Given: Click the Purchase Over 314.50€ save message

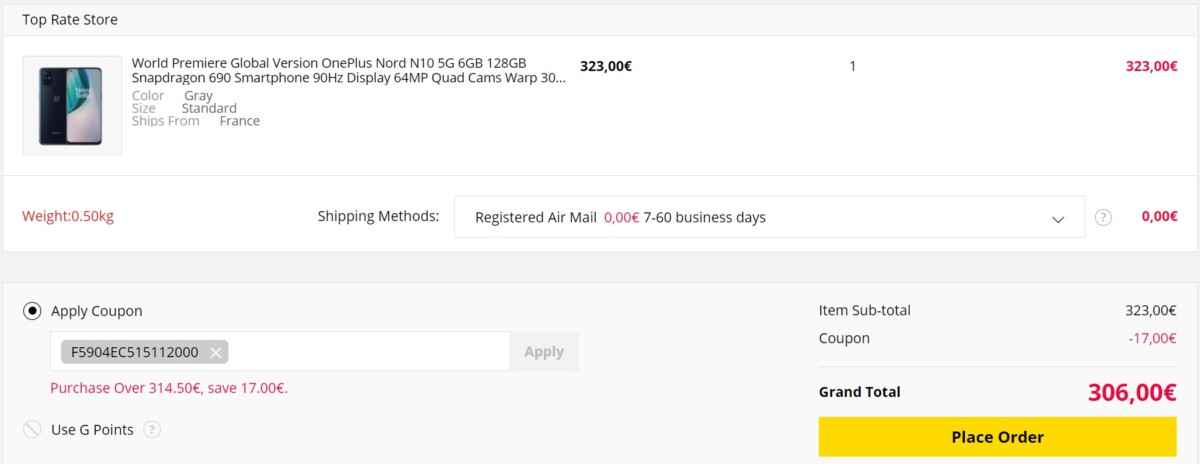Looking at the screenshot, I should click(169, 388).
